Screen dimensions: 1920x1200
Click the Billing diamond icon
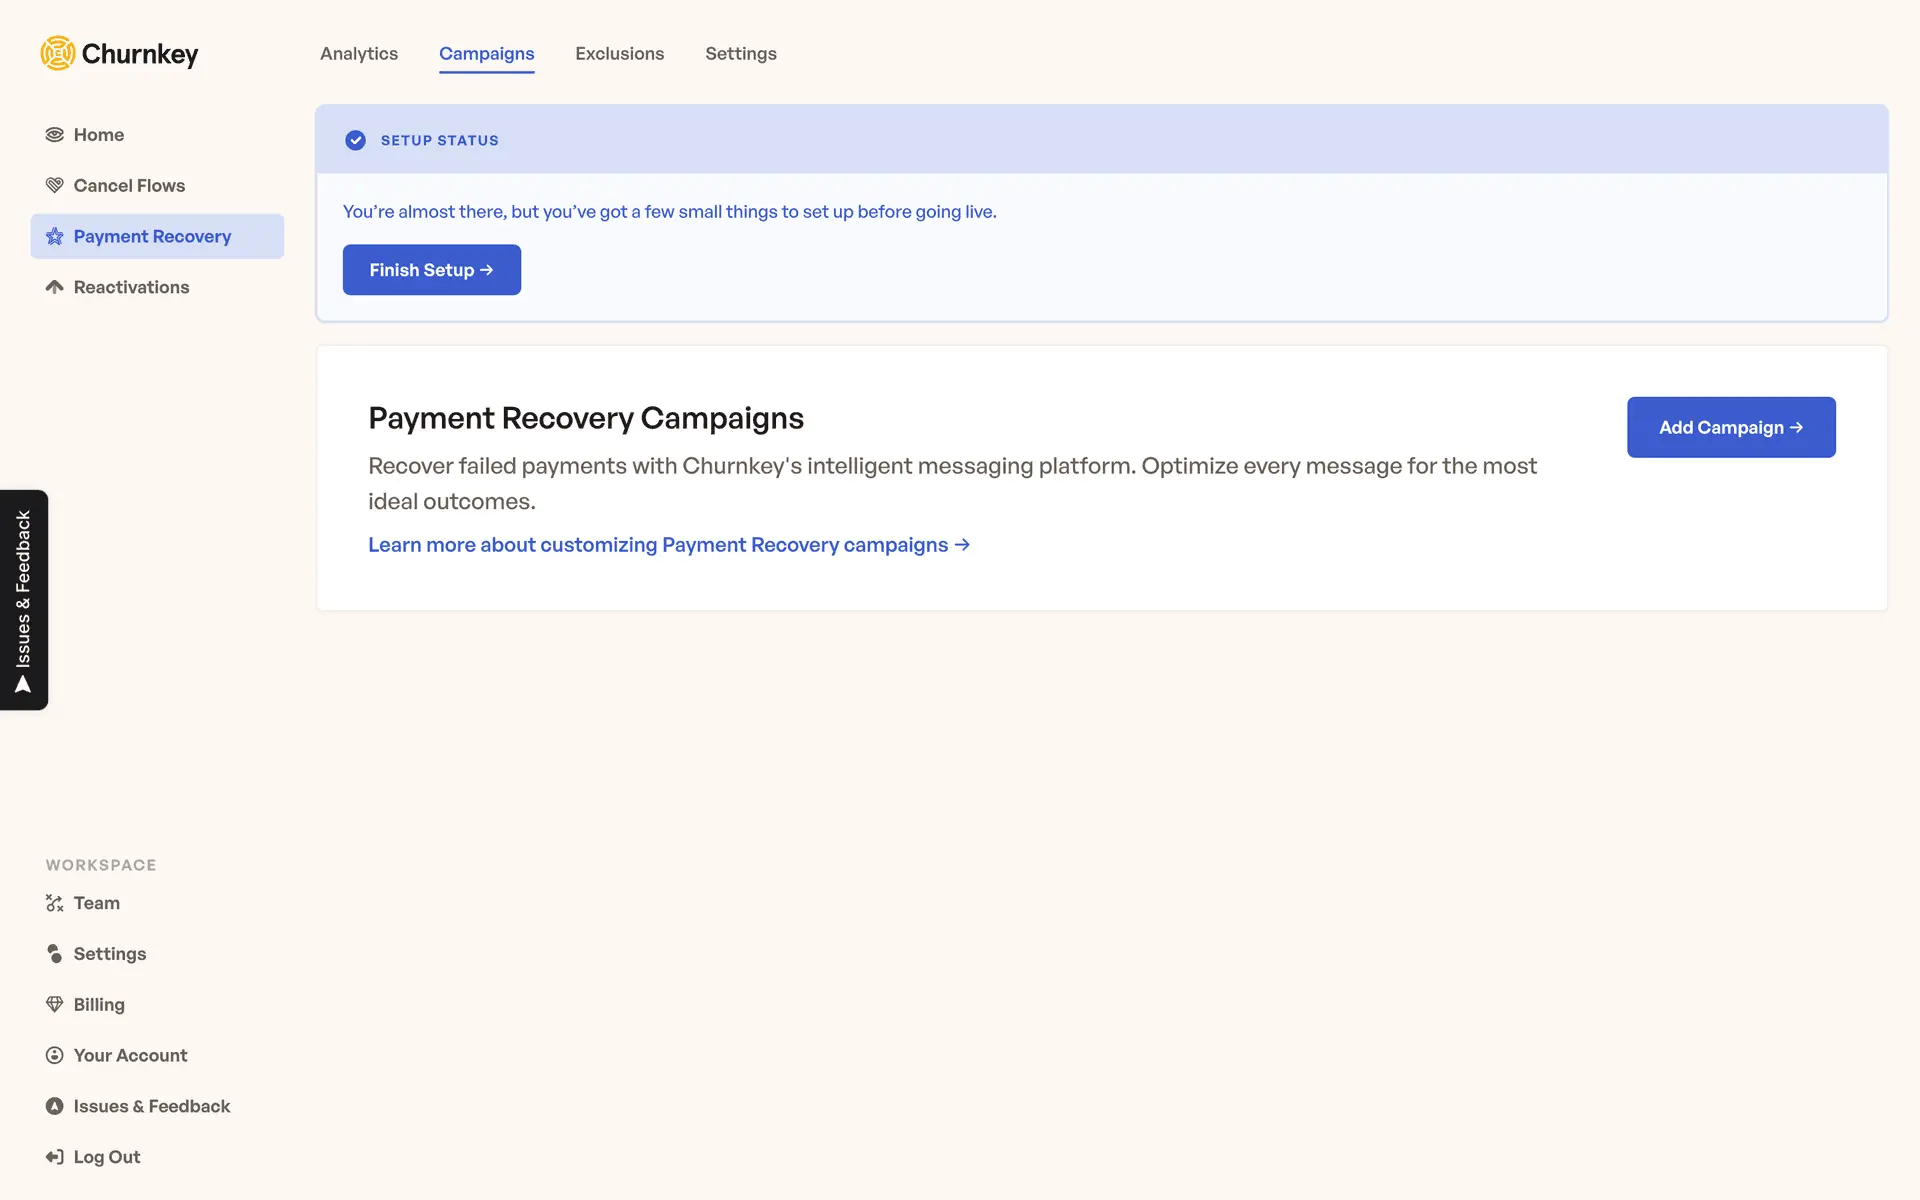click(x=55, y=1004)
